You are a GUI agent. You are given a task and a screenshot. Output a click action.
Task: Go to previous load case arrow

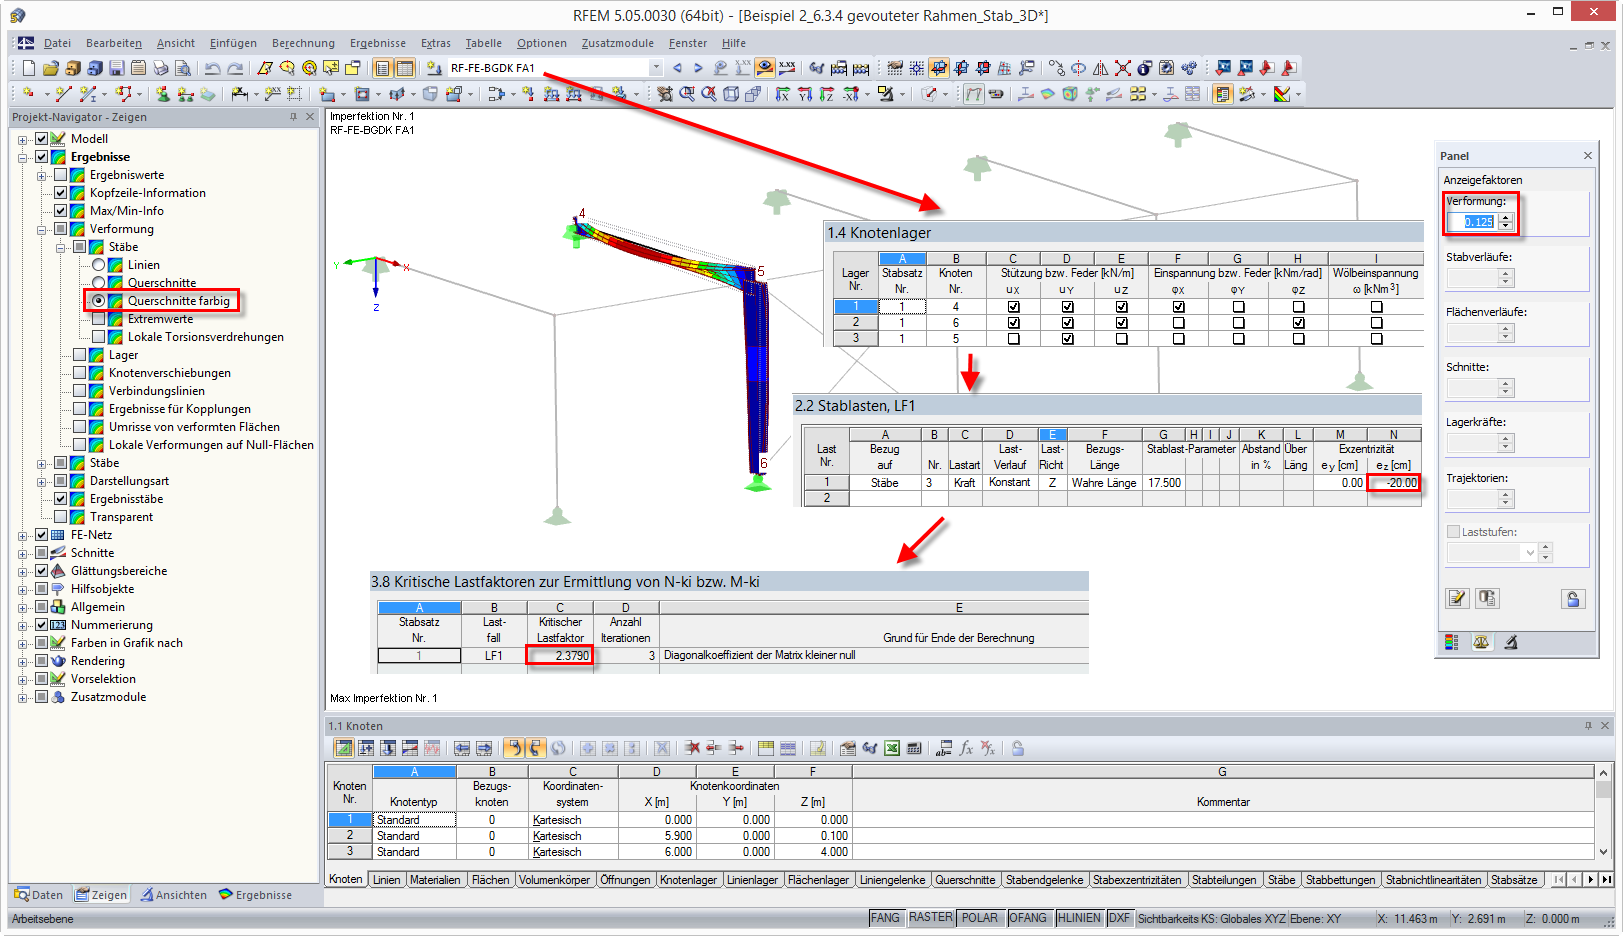(677, 68)
